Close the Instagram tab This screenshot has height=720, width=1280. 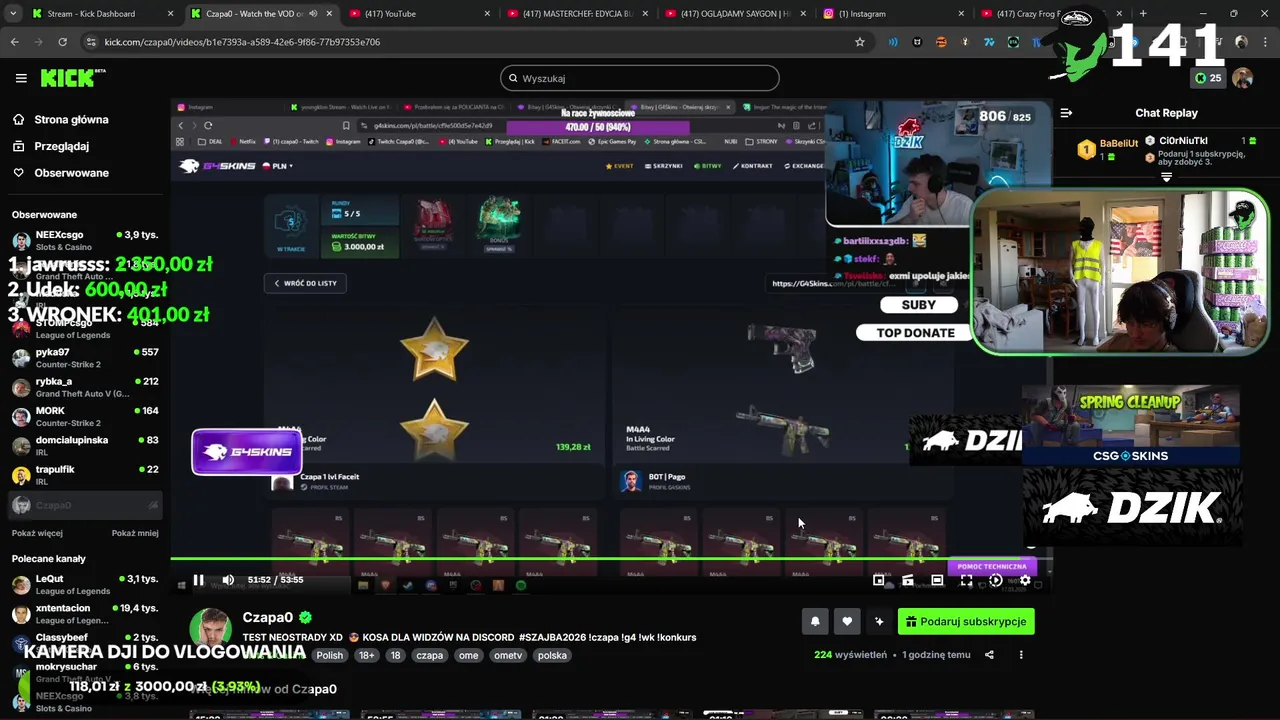(961, 14)
